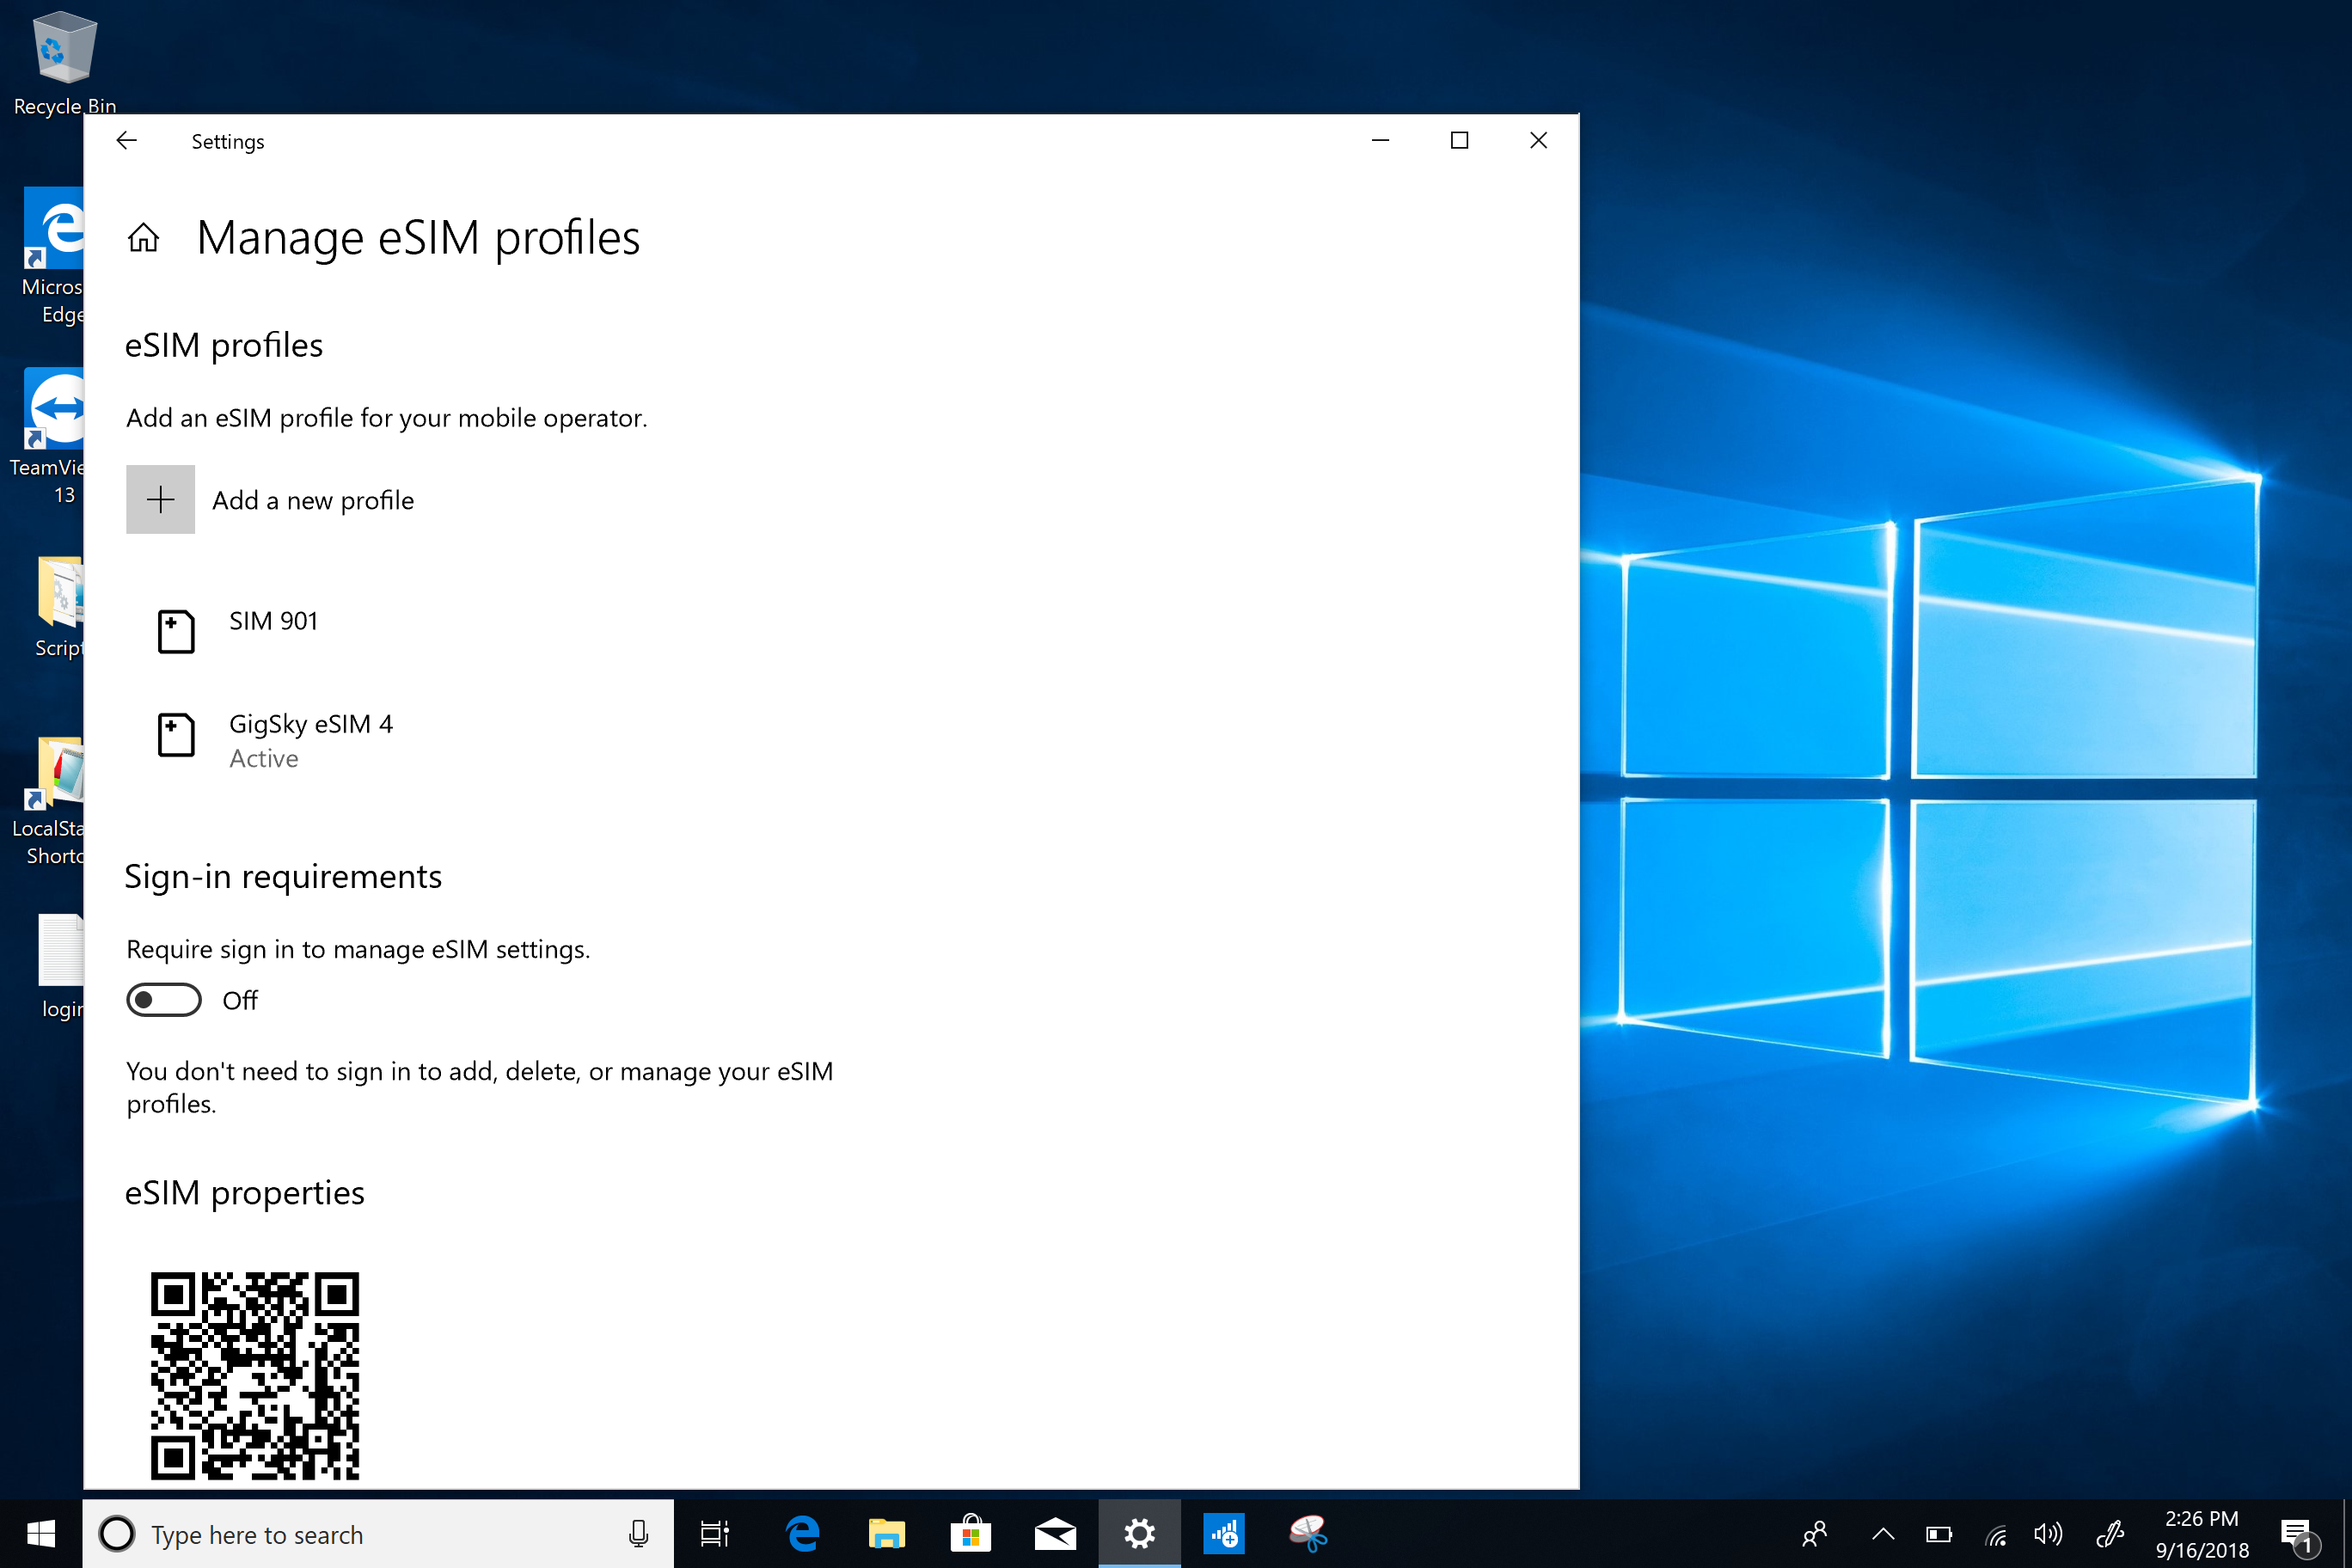Select SIM 901 profile
Image resolution: width=2352 pixels, height=1568 pixels.
(275, 622)
